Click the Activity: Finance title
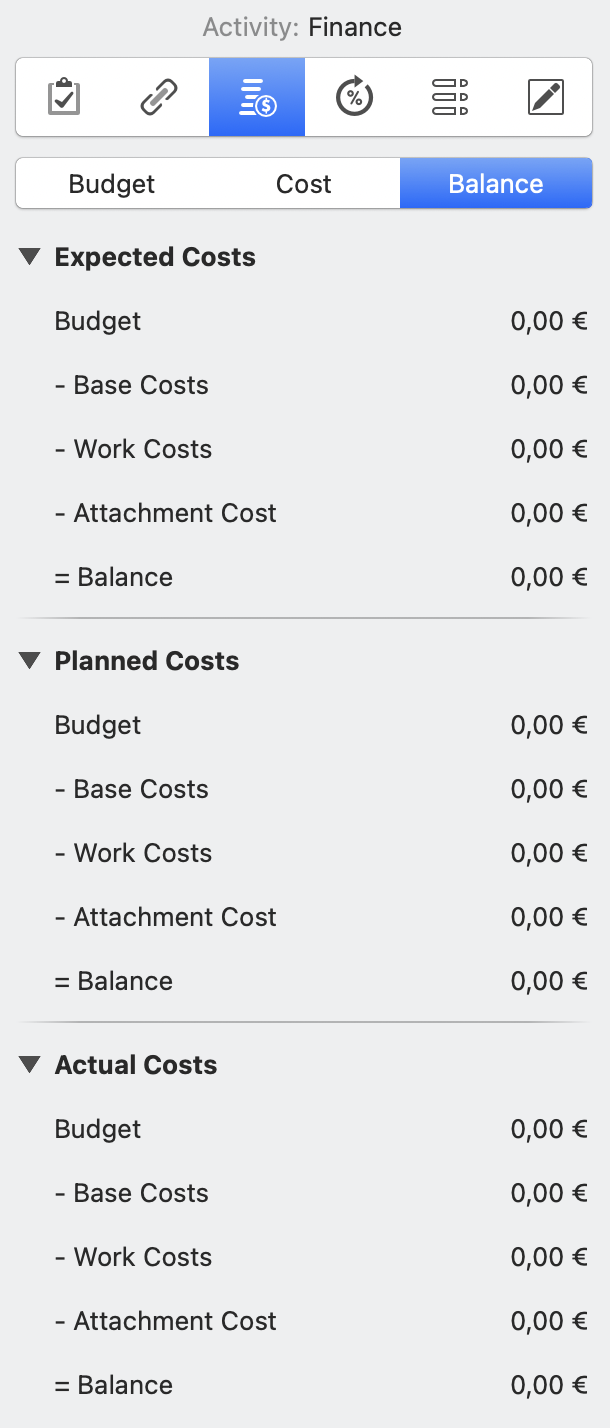This screenshot has height=1428, width=610. click(x=302, y=27)
